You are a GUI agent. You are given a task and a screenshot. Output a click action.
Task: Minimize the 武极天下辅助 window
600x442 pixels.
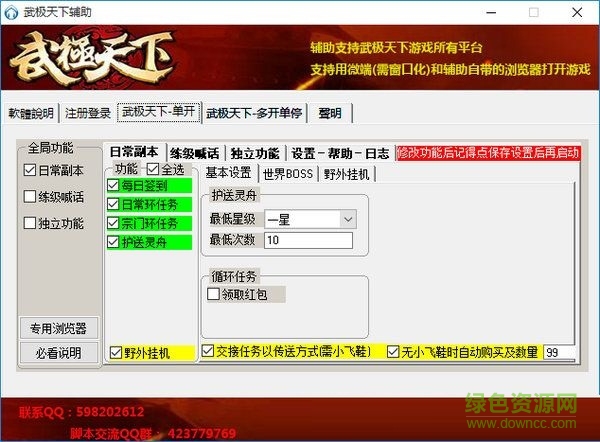point(491,13)
